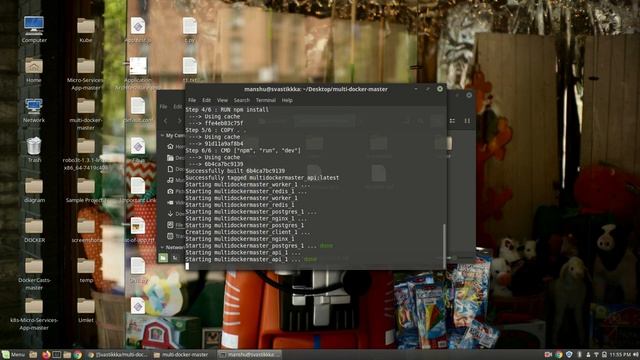Collapse My Computer section in sidebar

pos(162,135)
